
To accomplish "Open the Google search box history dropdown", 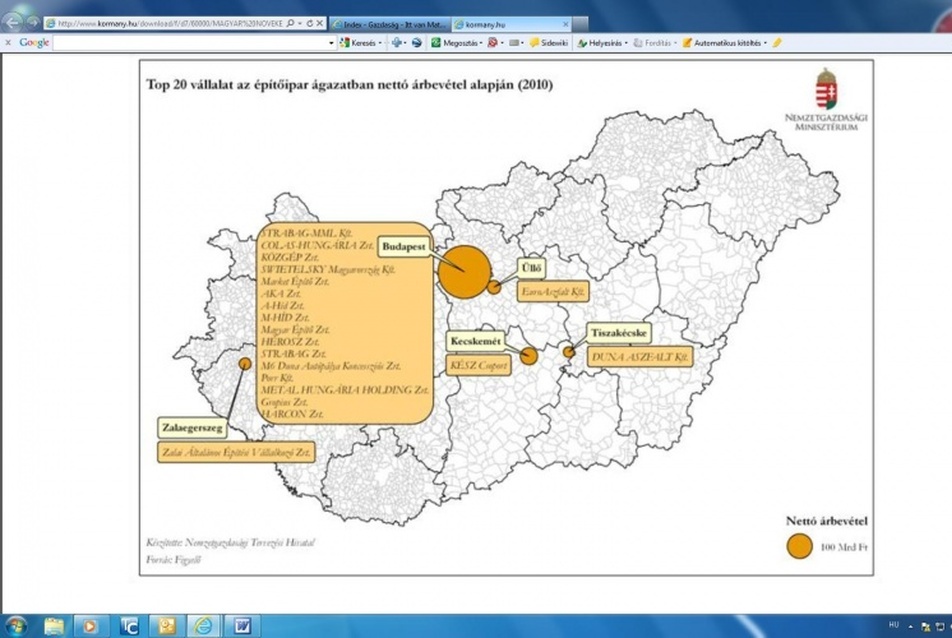I will coord(332,43).
